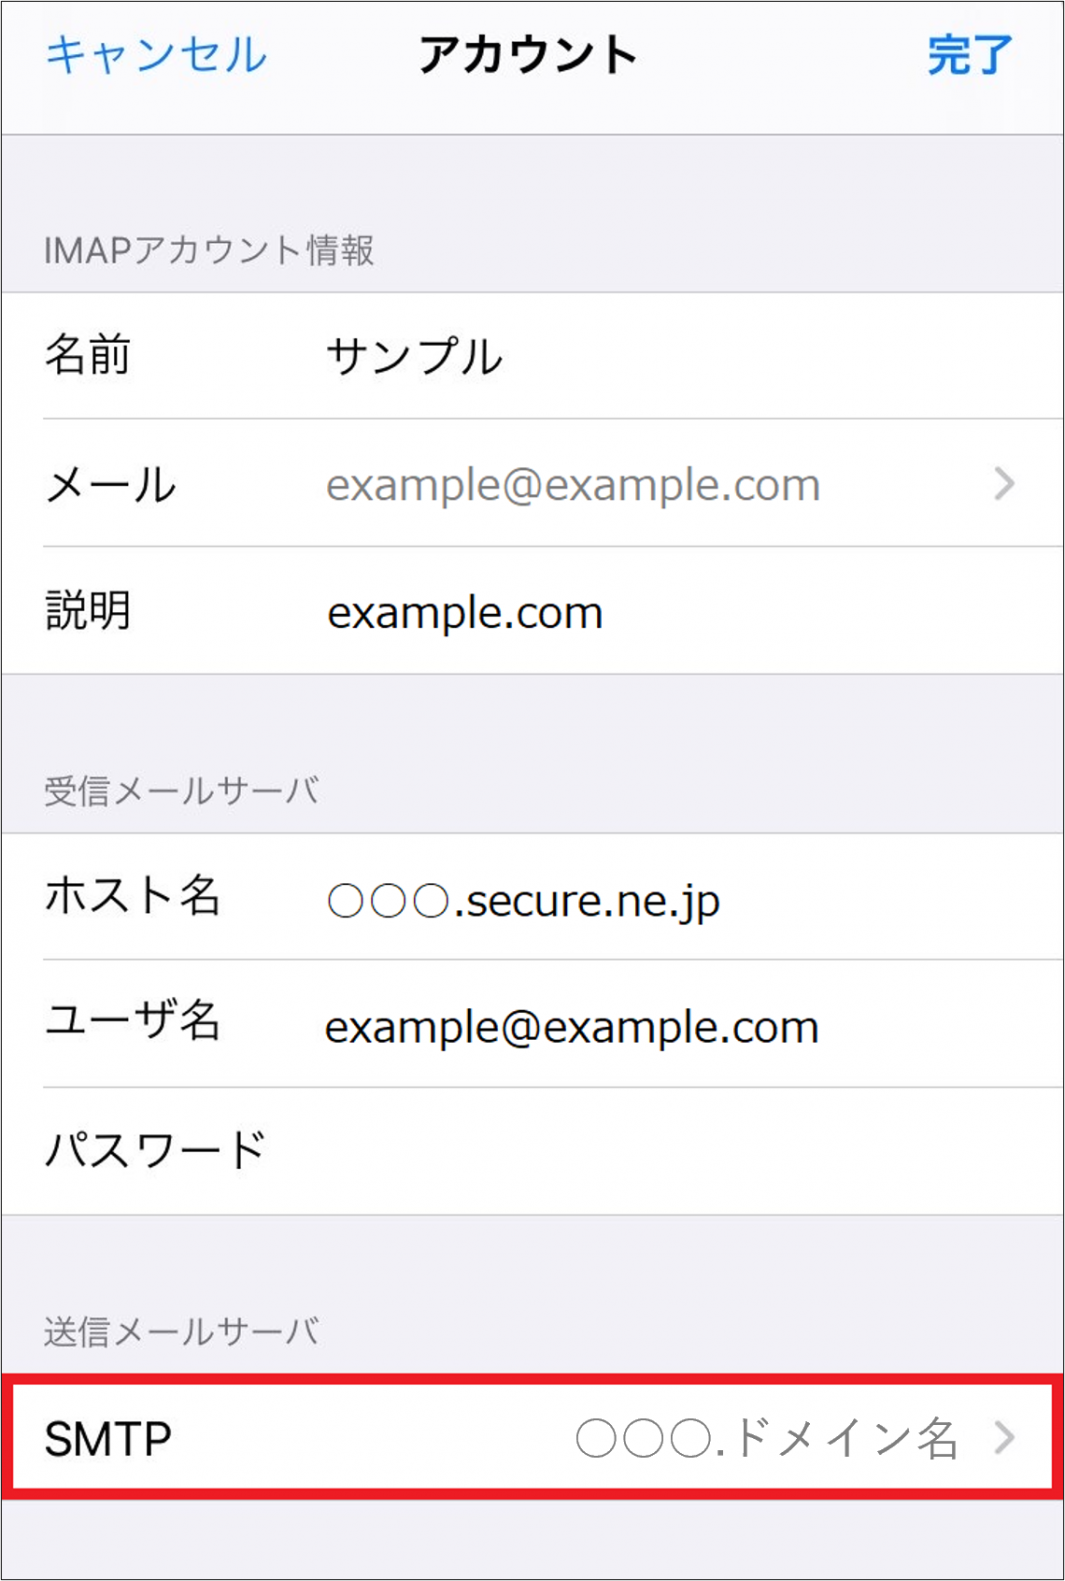This screenshot has width=1065, height=1581.
Task: Click the ホスト名 label
Action: click(x=132, y=895)
